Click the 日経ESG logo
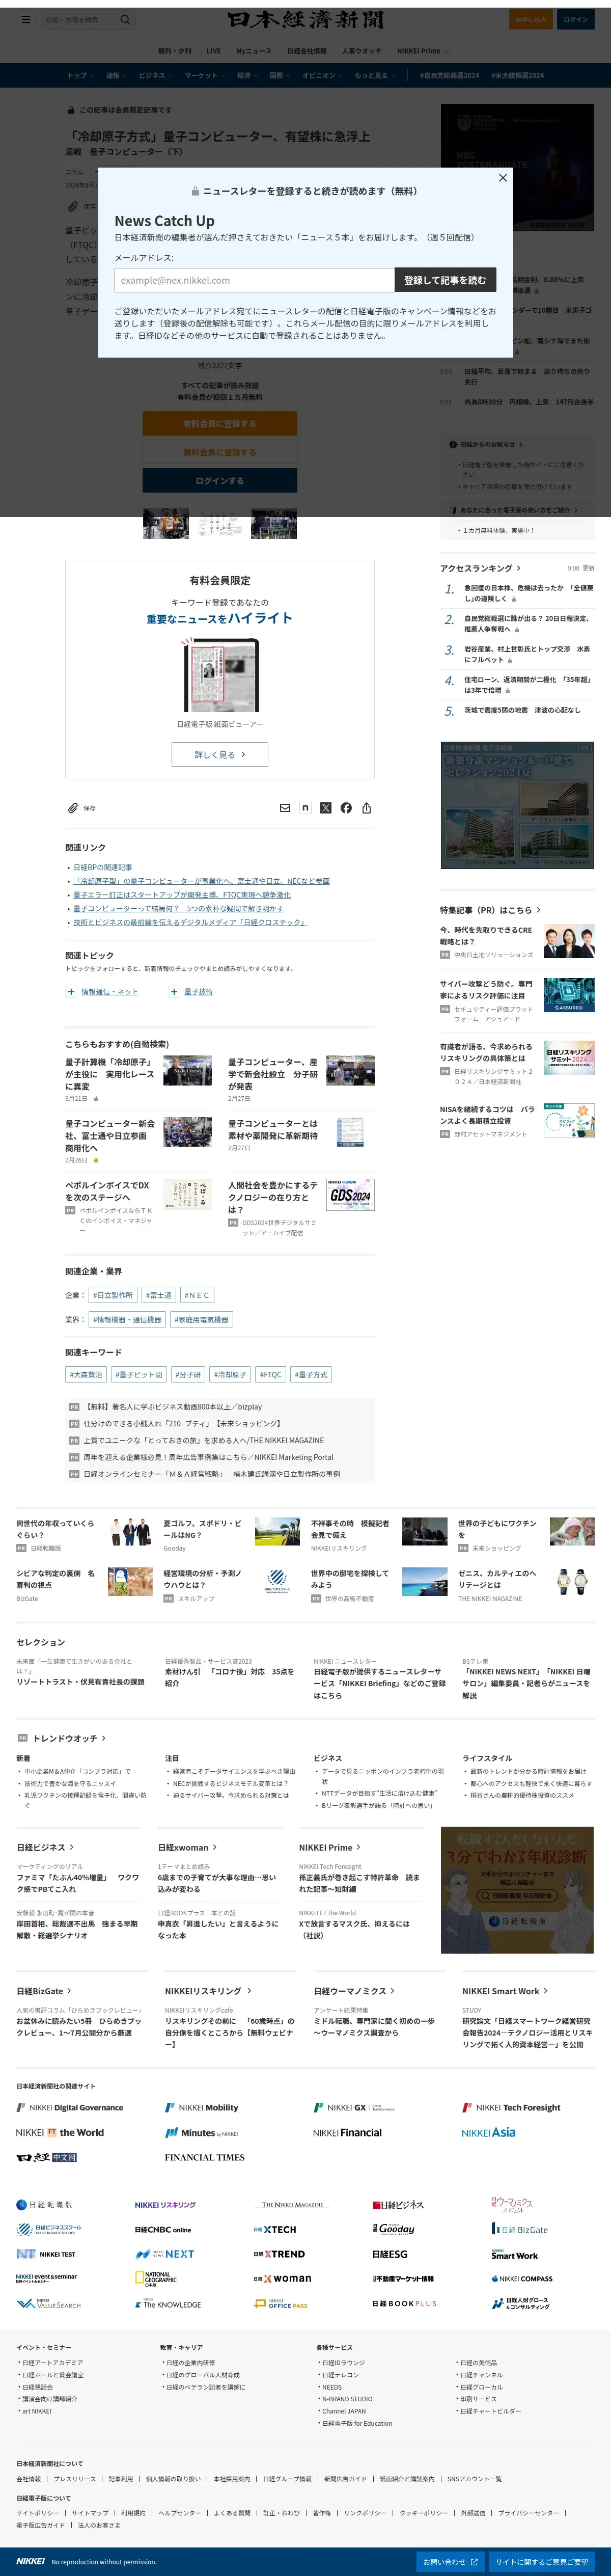Screen dimensions: 611x2576 (390, 2254)
